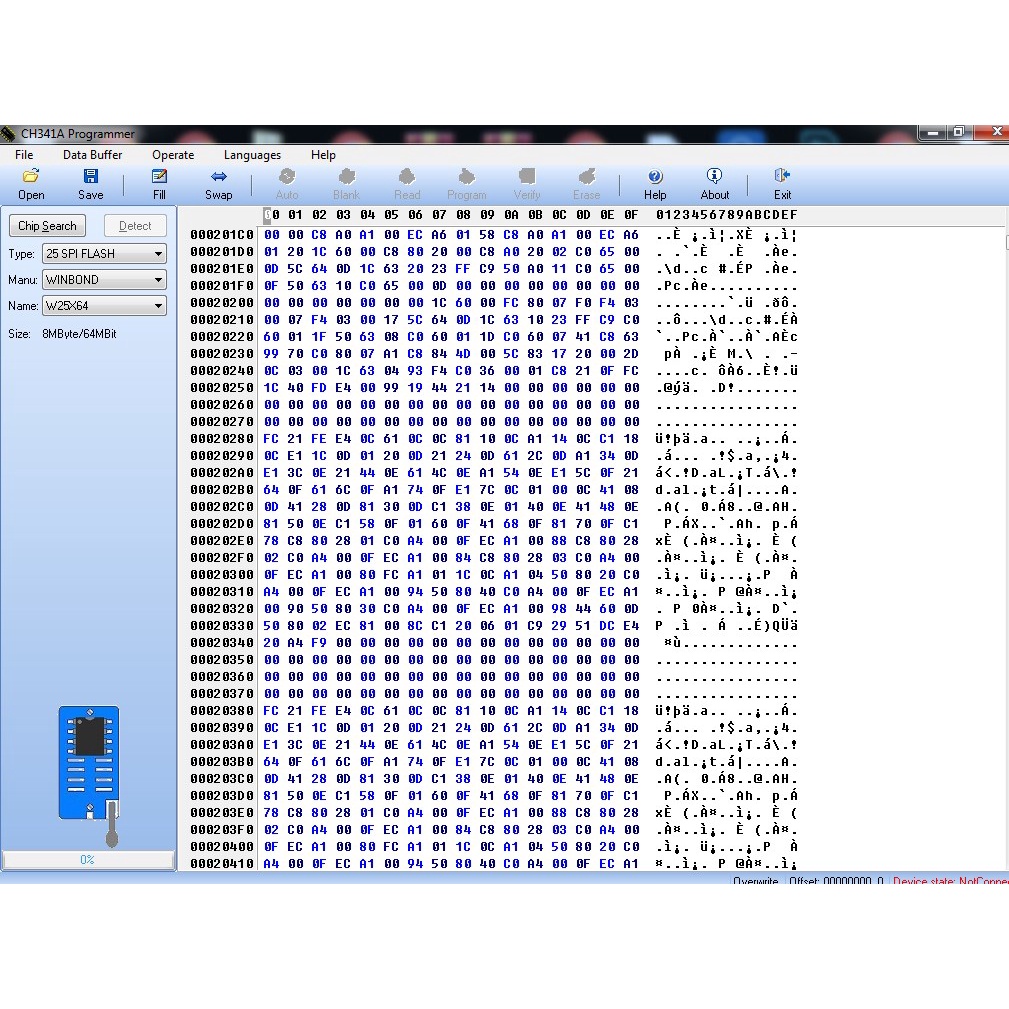Open the Operate menu
The width and height of the screenshot is (1009, 1009).
click(173, 155)
